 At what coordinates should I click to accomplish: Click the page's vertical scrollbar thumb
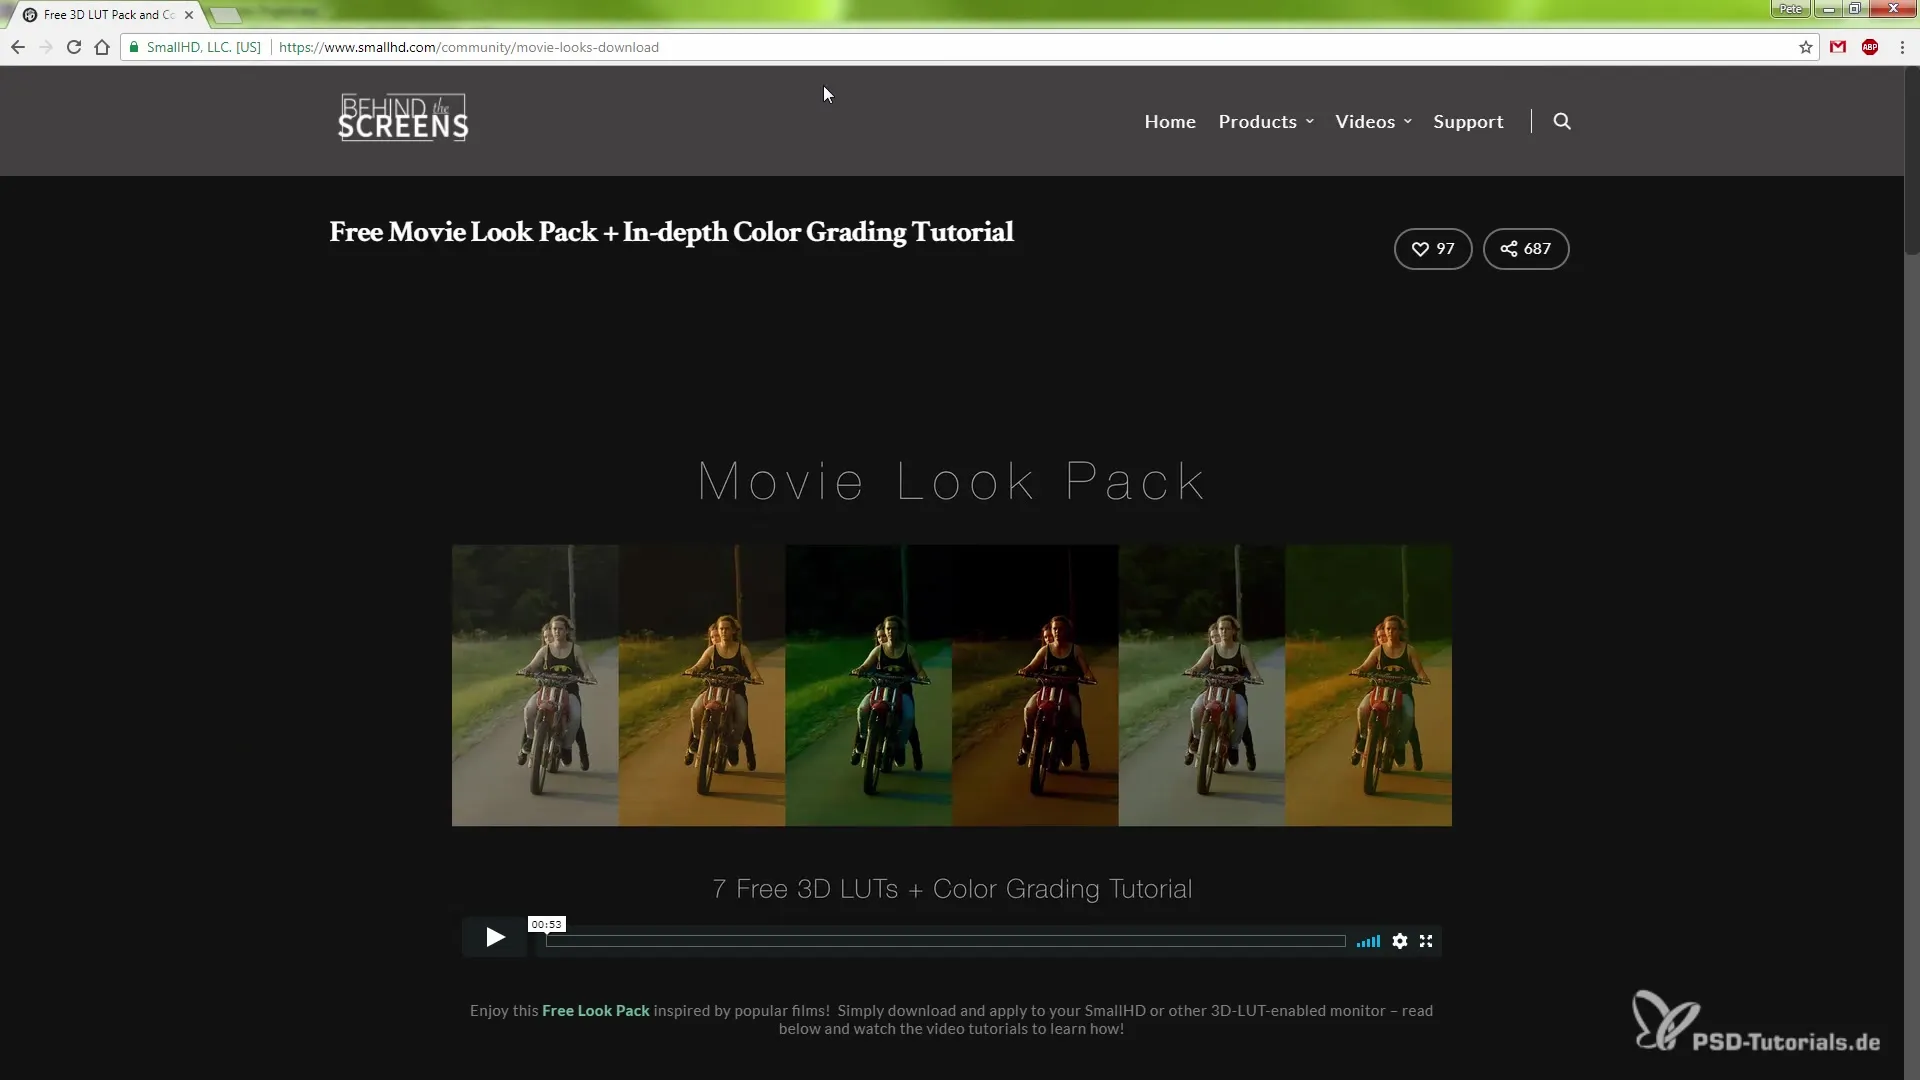tap(1912, 160)
